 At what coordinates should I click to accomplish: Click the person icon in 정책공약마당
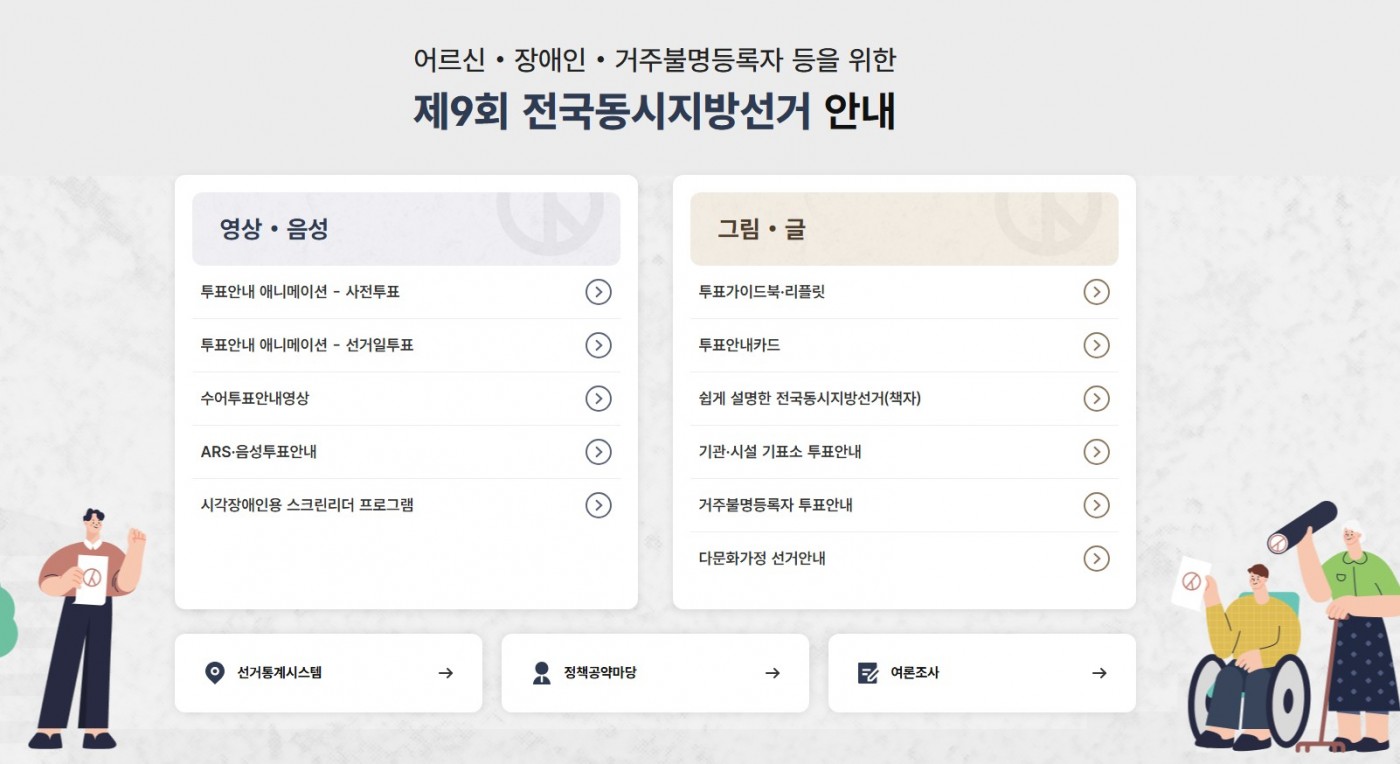point(542,673)
